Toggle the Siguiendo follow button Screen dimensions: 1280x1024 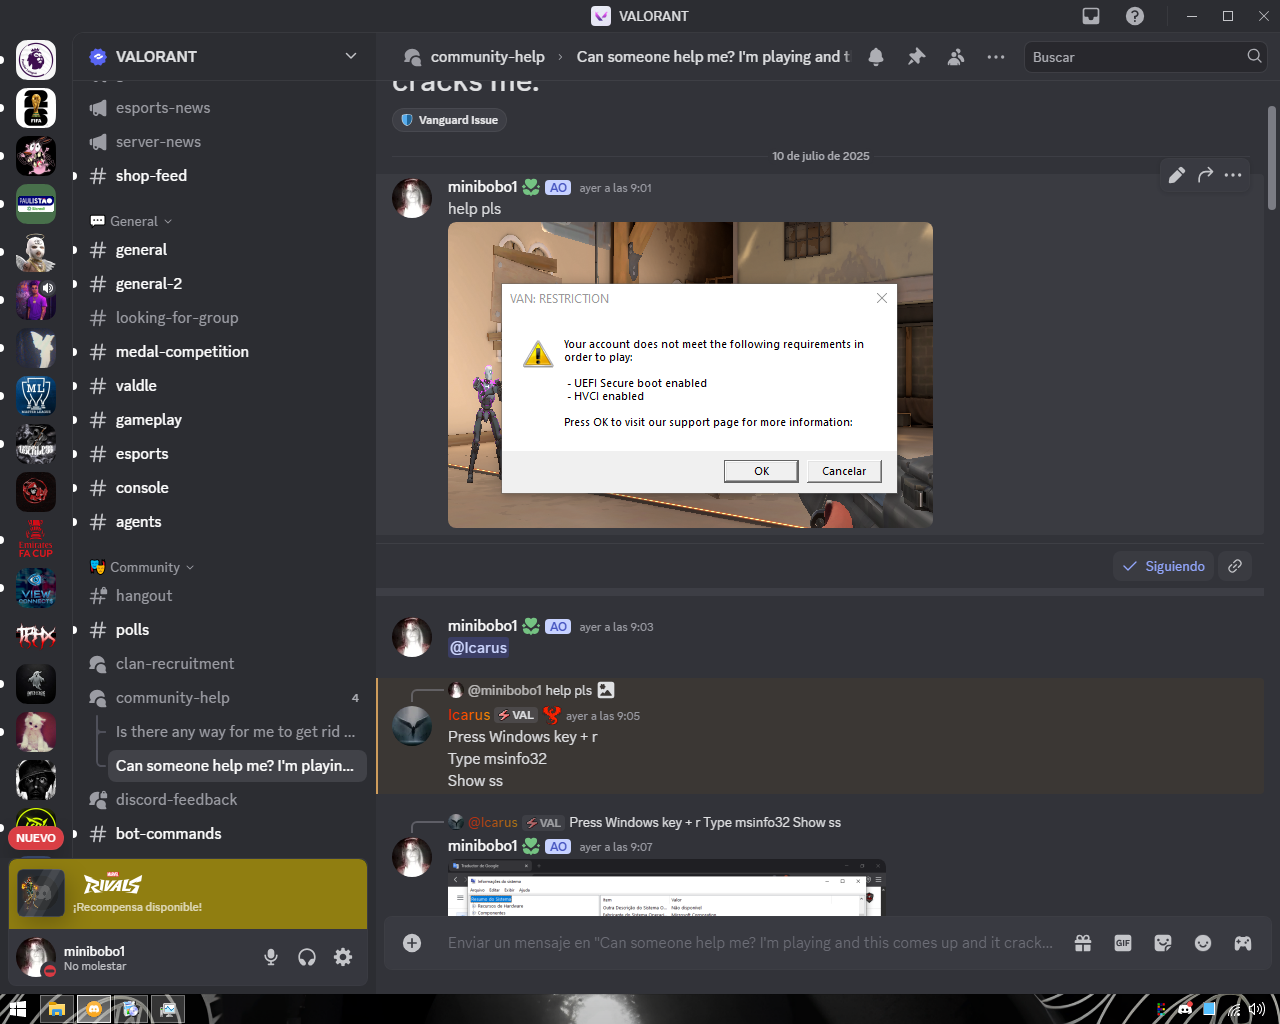pyautogui.click(x=1163, y=566)
